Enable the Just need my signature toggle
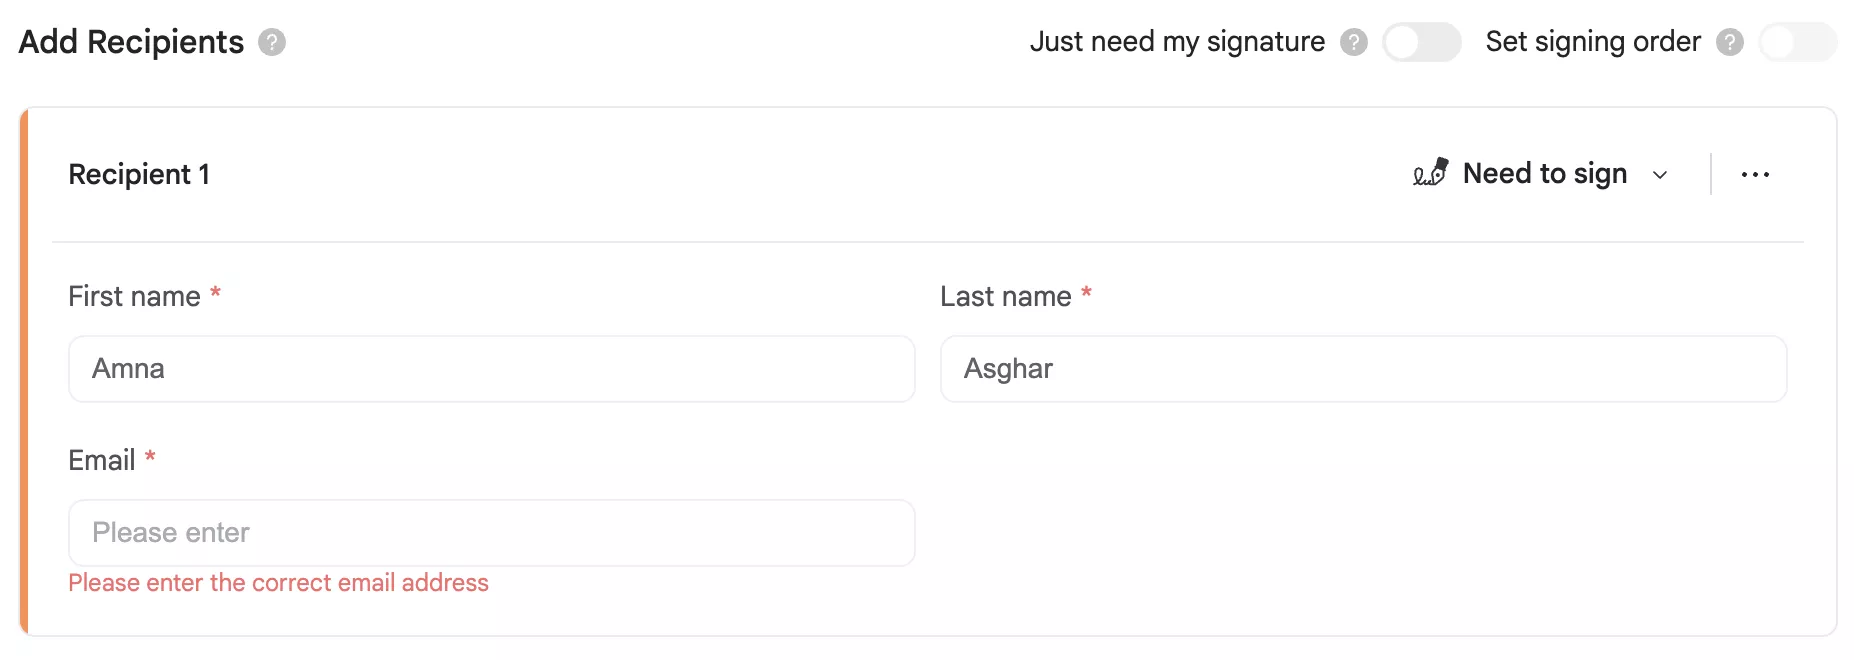 coord(1422,42)
